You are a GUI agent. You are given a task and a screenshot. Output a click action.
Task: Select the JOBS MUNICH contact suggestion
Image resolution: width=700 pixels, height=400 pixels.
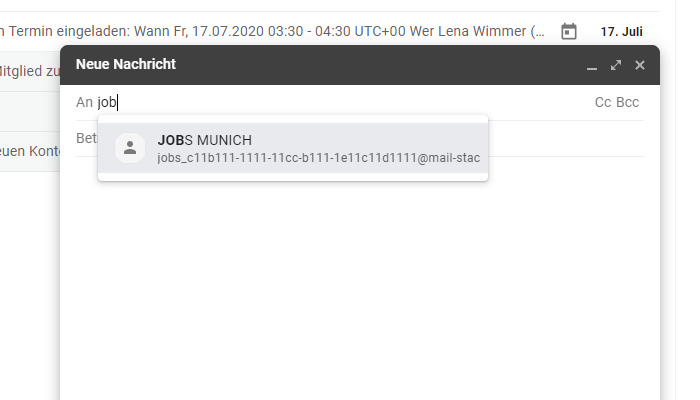(293, 148)
